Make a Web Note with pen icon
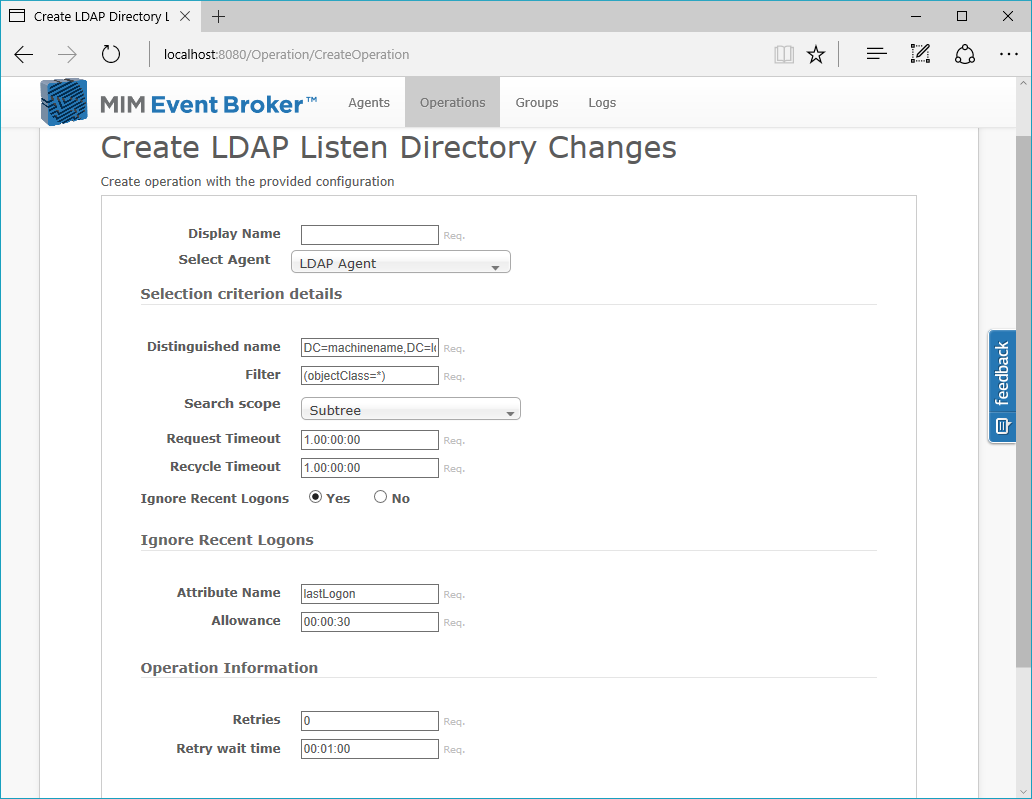1032x799 pixels. tap(920, 54)
